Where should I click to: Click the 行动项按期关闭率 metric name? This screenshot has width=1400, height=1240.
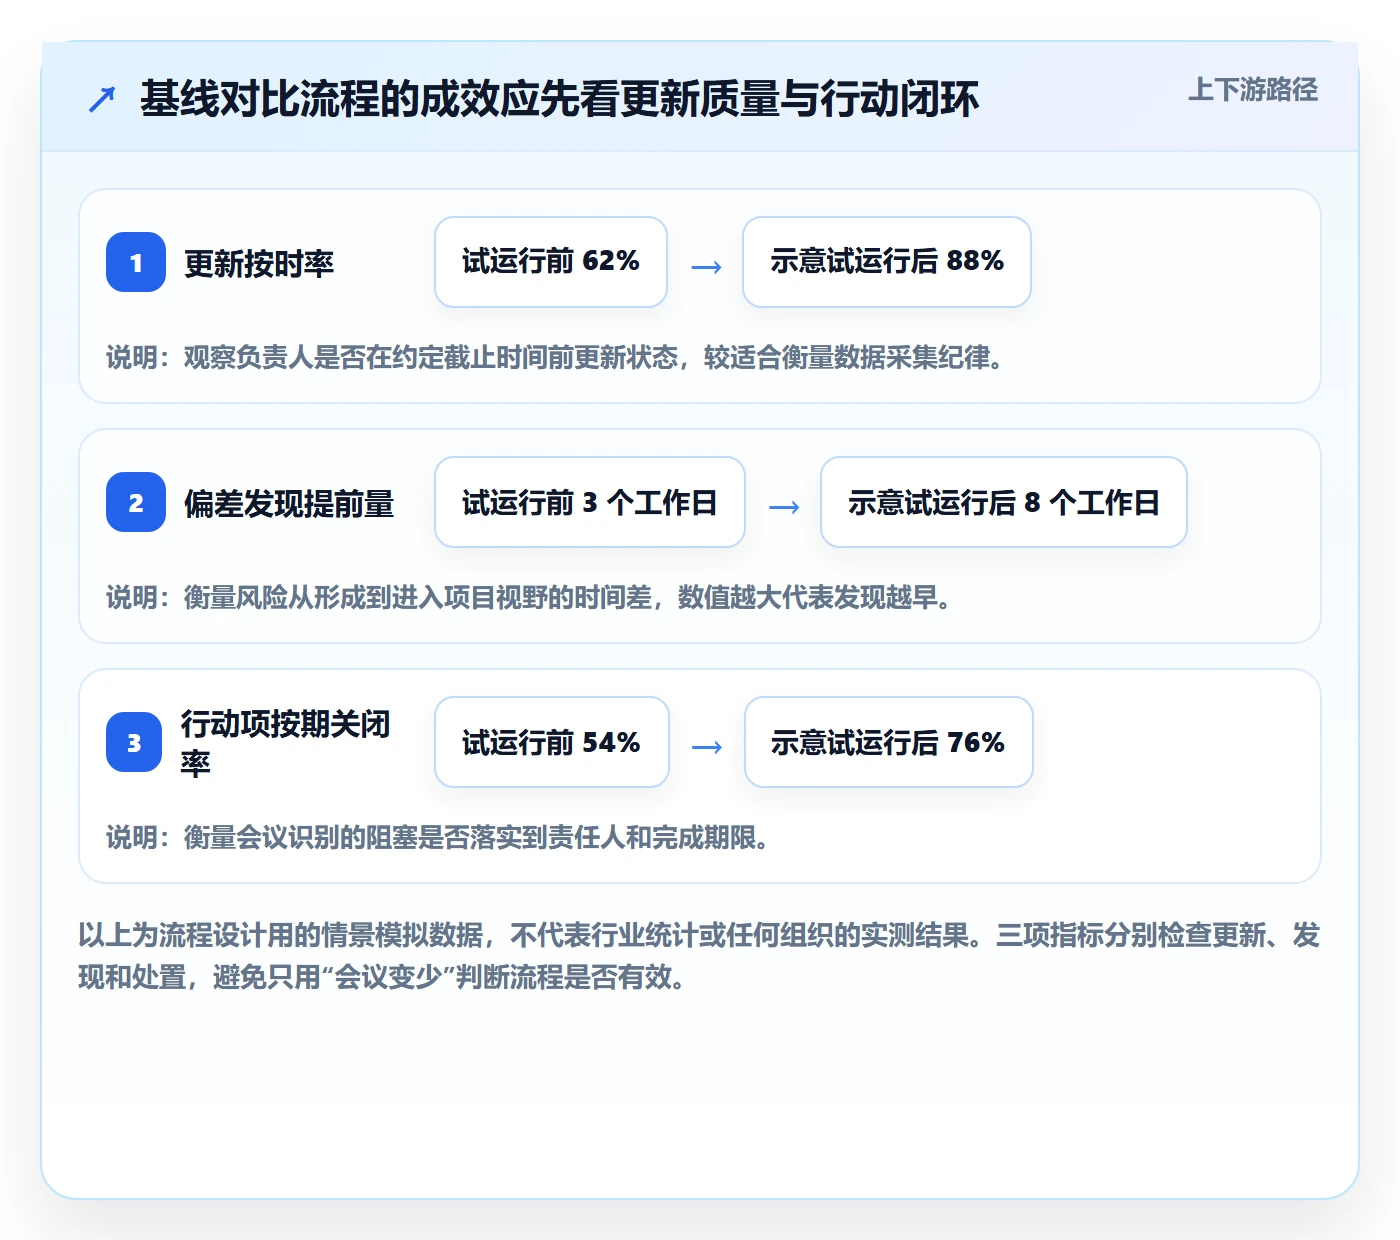click(x=286, y=742)
